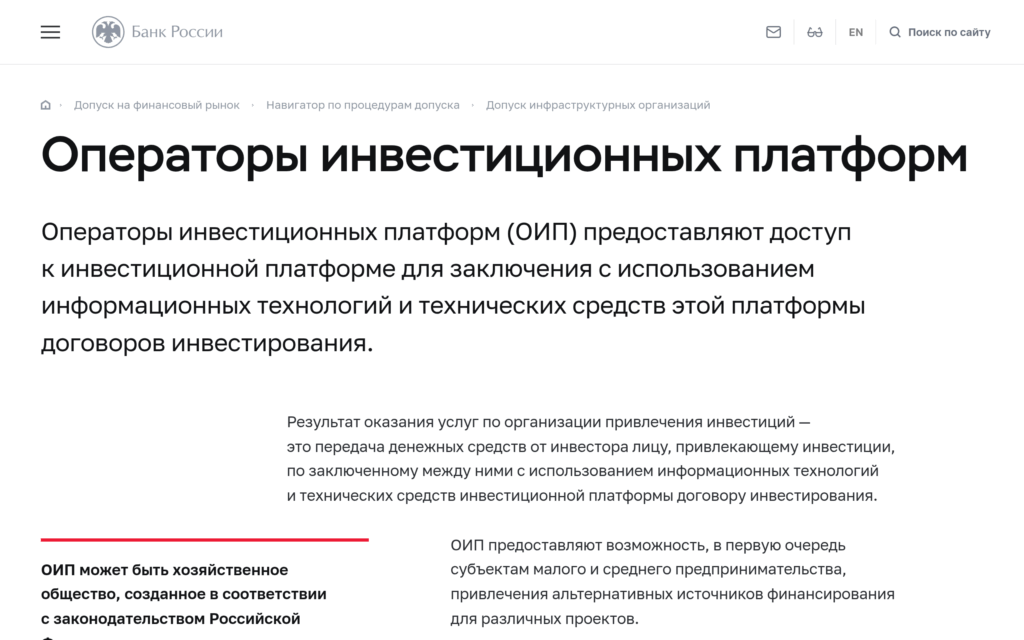Click line для различных проектов.
Viewport: 1024px width, 640px height.
[x=544, y=619]
